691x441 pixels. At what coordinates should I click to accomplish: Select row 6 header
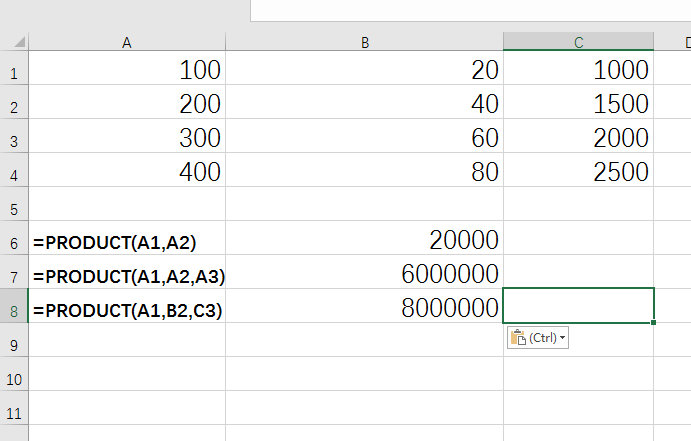click(x=14, y=238)
